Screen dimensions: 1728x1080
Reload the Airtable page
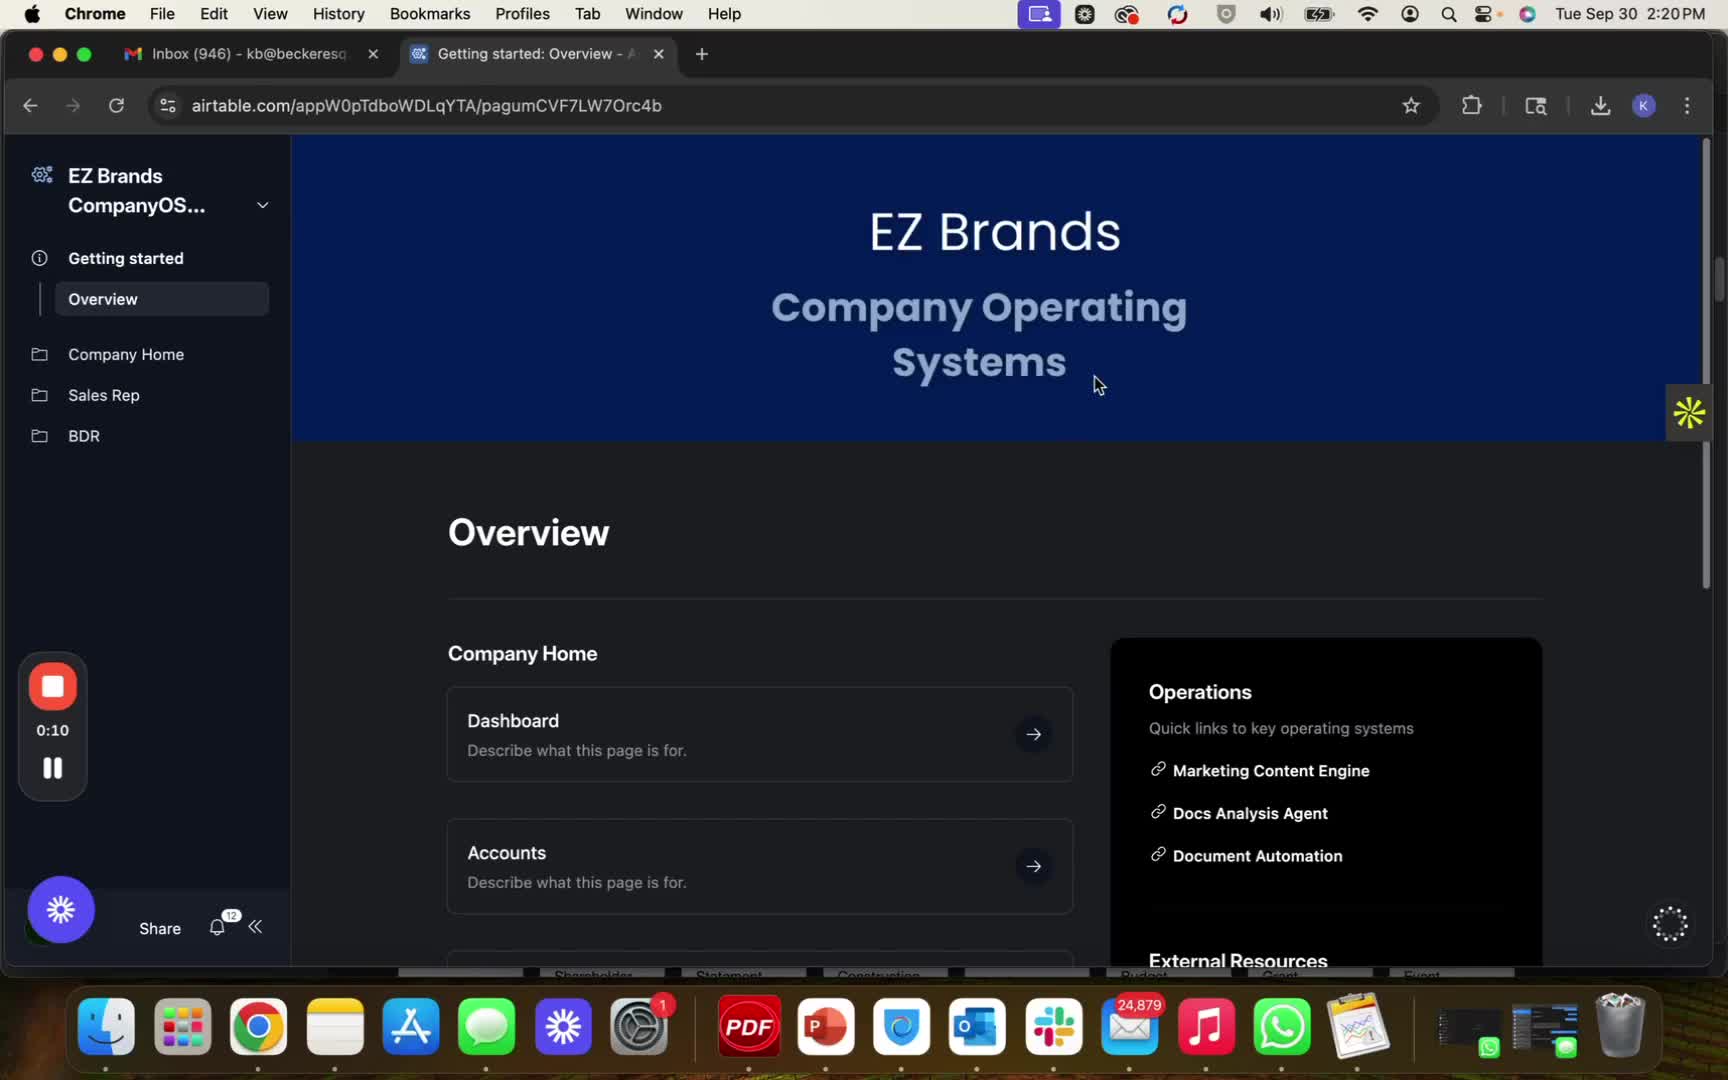pyautogui.click(x=116, y=105)
